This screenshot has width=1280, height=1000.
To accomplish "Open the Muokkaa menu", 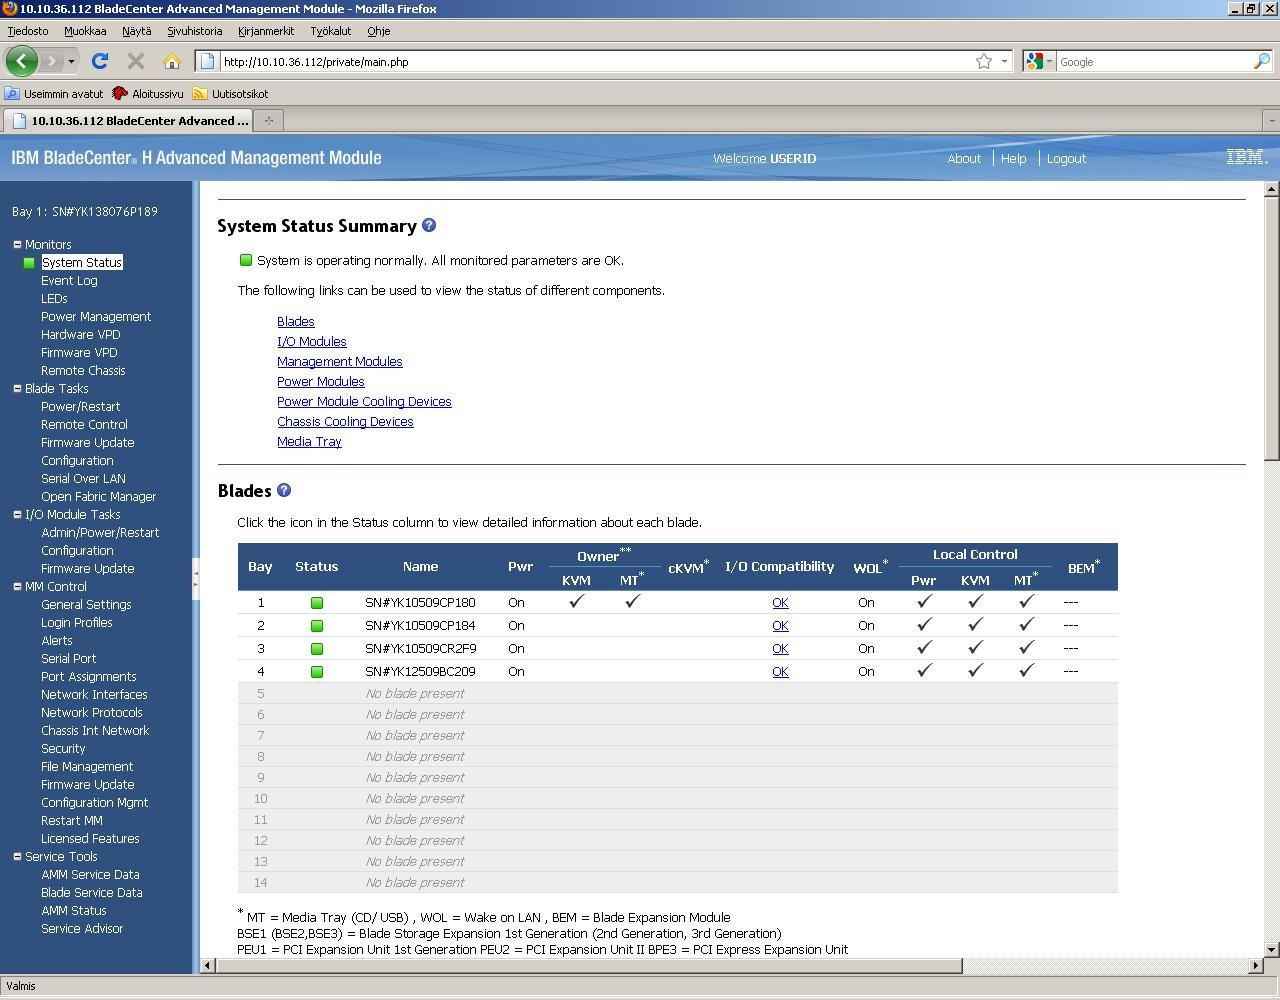I will point(85,31).
